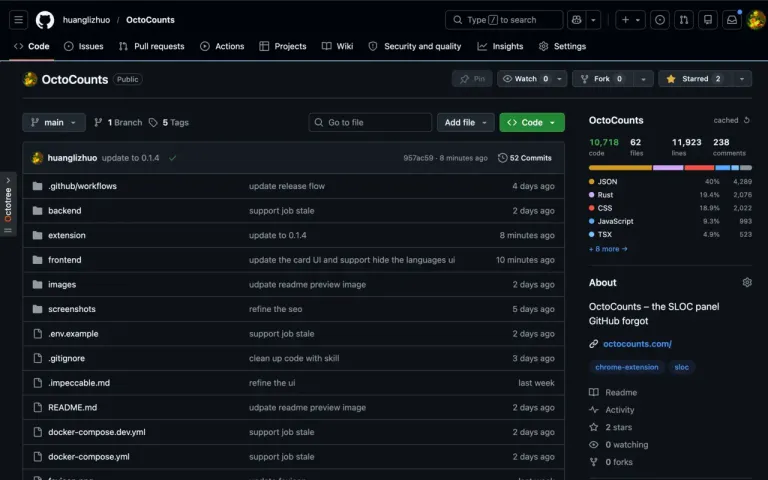768x480 pixels.
Task: Refresh the cached OctoCounts stats icon
Action: pos(746,120)
